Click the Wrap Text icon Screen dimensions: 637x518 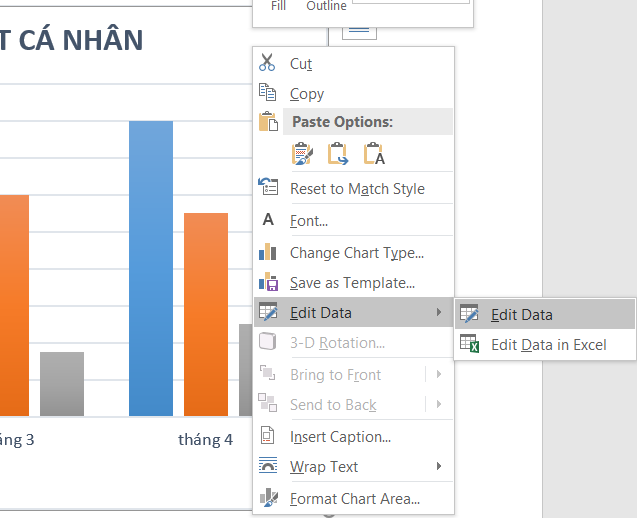point(268,466)
